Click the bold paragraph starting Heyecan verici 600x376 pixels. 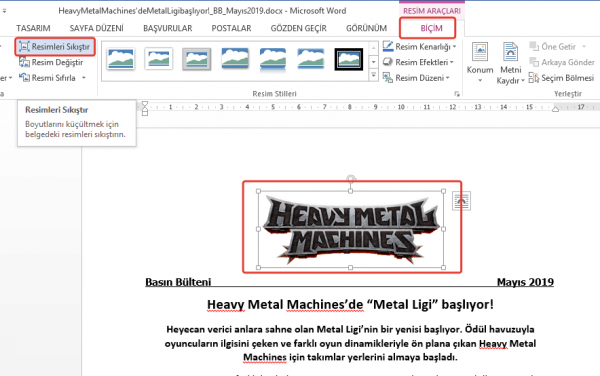click(x=350, y=343)
